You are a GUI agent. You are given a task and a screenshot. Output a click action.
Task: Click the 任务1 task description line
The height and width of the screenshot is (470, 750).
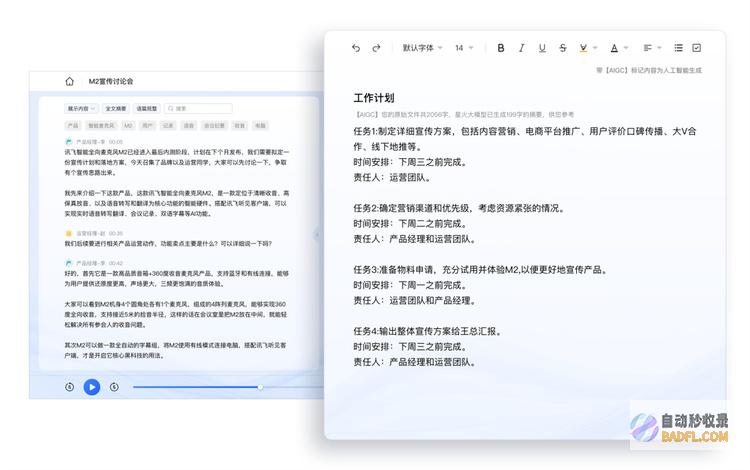pyautogui.click(x=525, y=139)
